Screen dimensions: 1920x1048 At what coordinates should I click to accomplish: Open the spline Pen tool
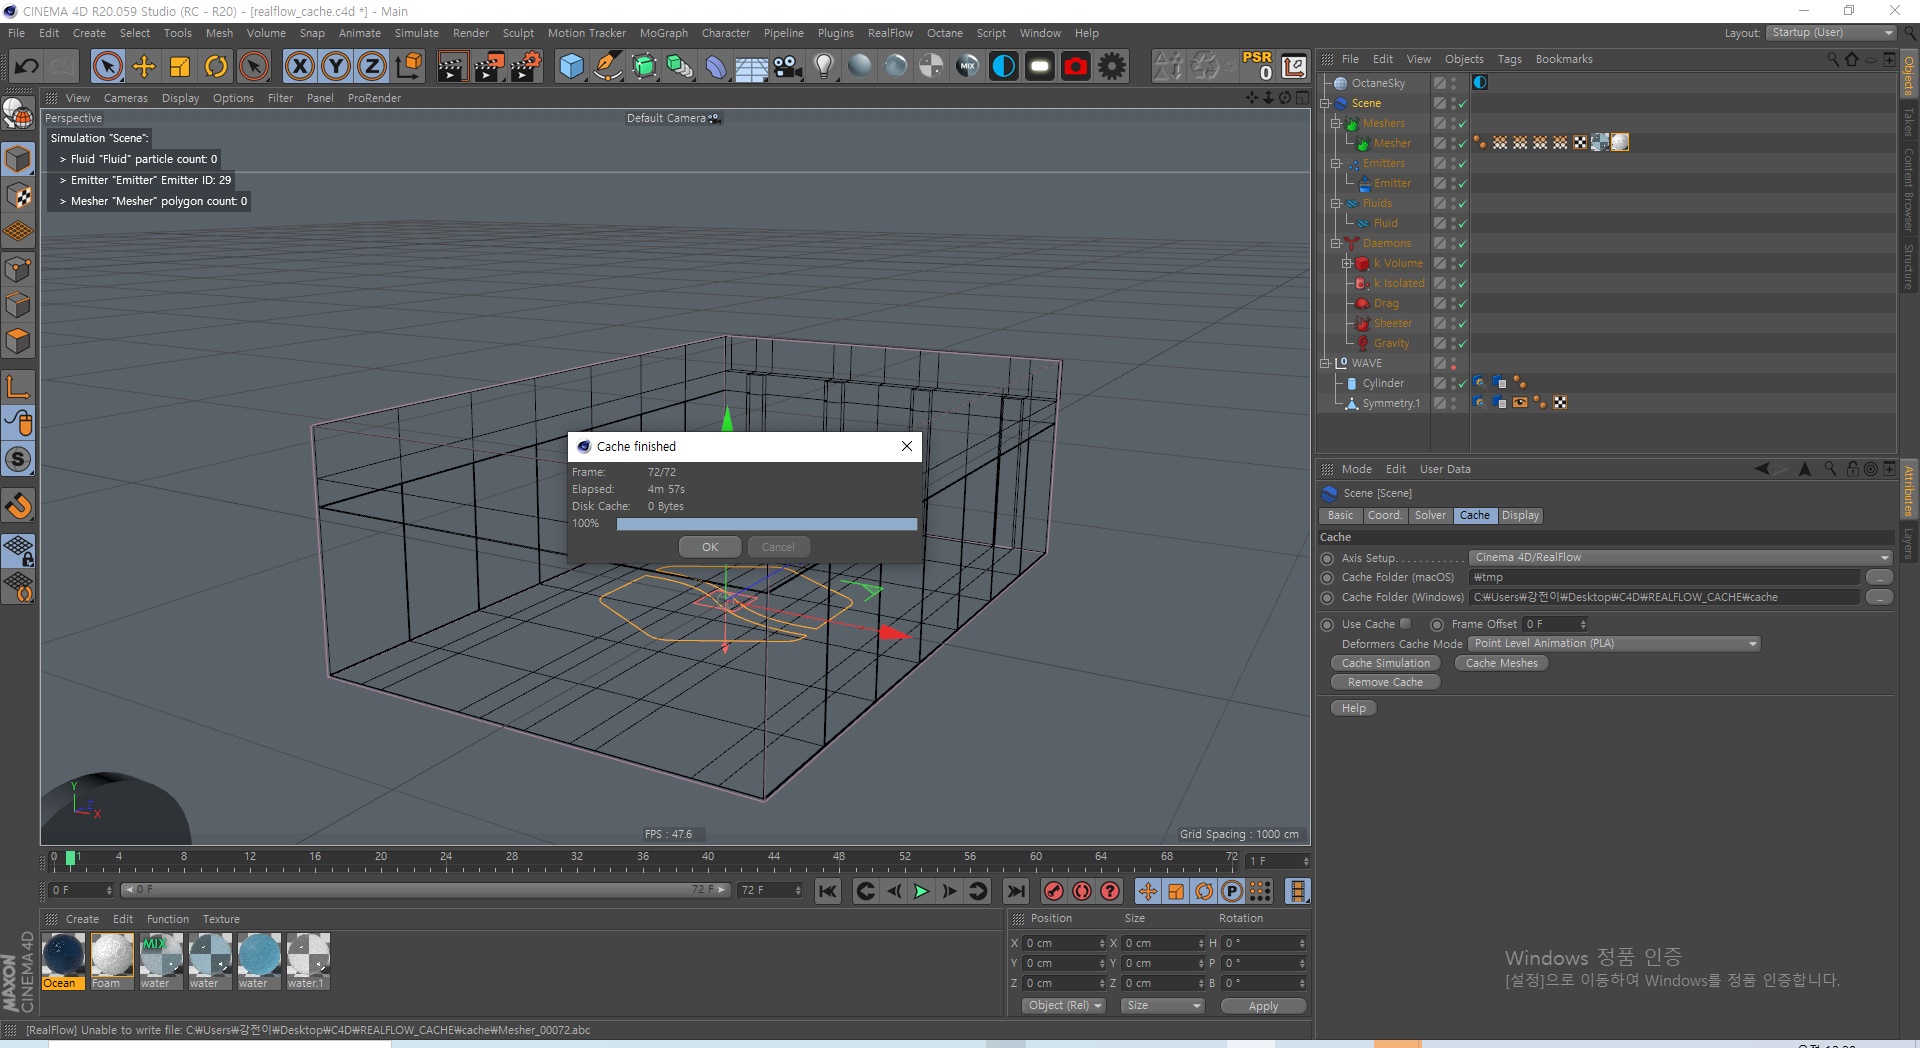click(607, 67)
